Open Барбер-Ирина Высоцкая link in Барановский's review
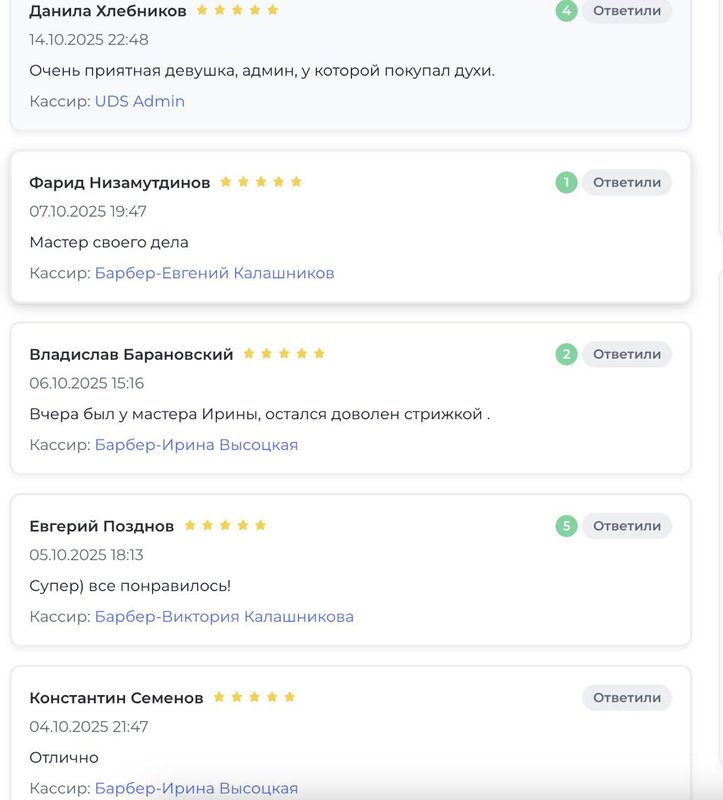The image size is (723, 800). (x=196, y=445)
